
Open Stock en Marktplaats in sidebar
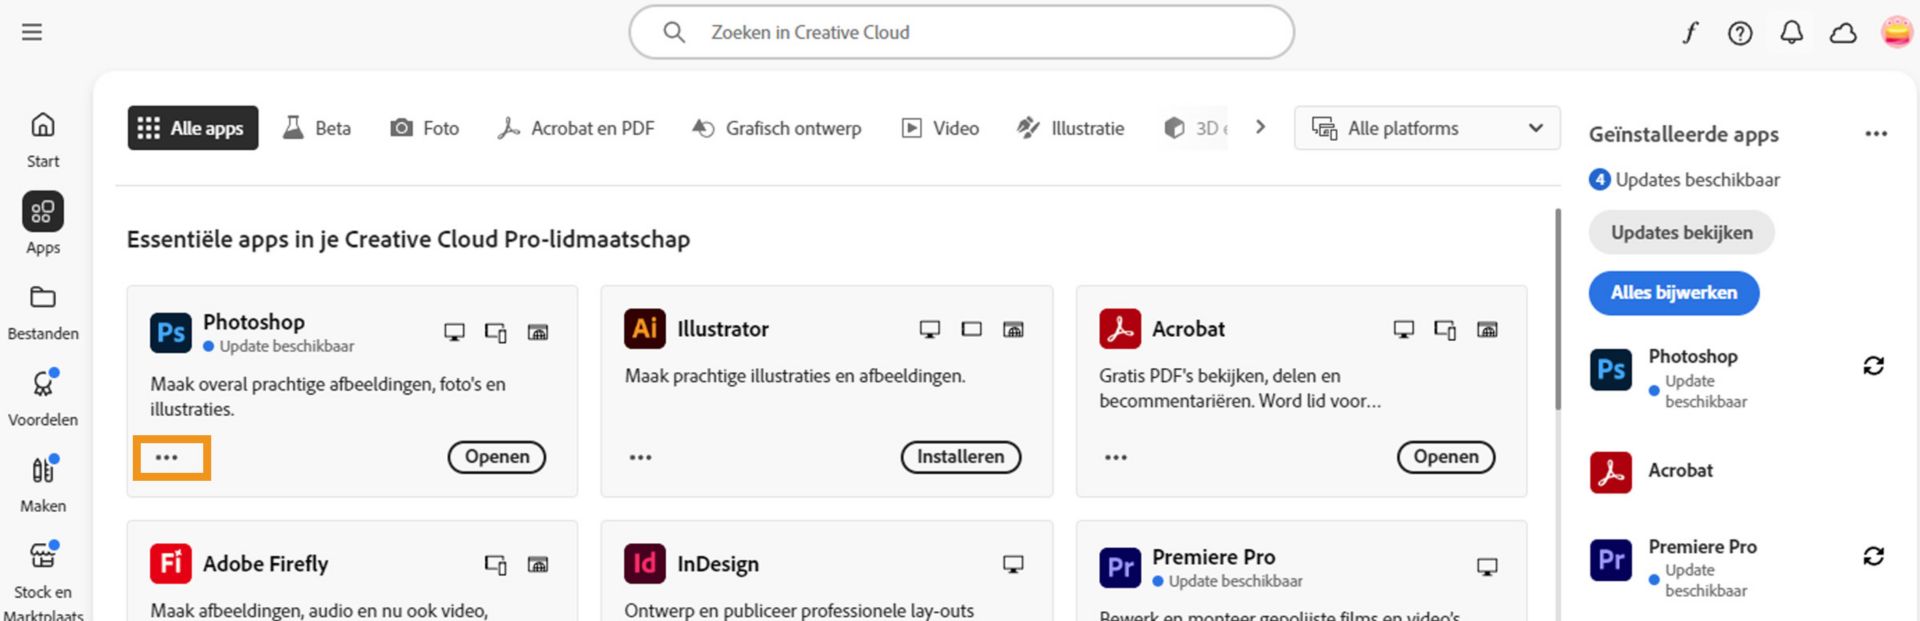pos(42,580)
